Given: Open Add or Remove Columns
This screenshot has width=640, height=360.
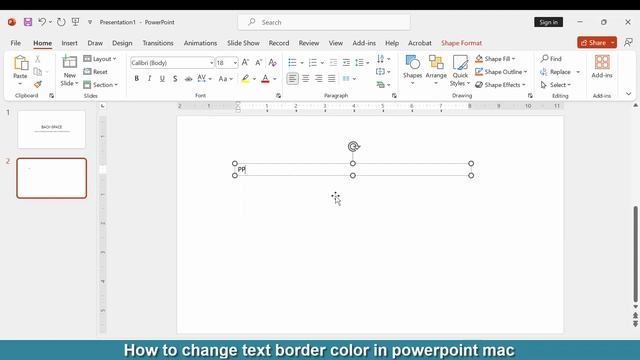Looking at the screenshot, I should 349,78.
